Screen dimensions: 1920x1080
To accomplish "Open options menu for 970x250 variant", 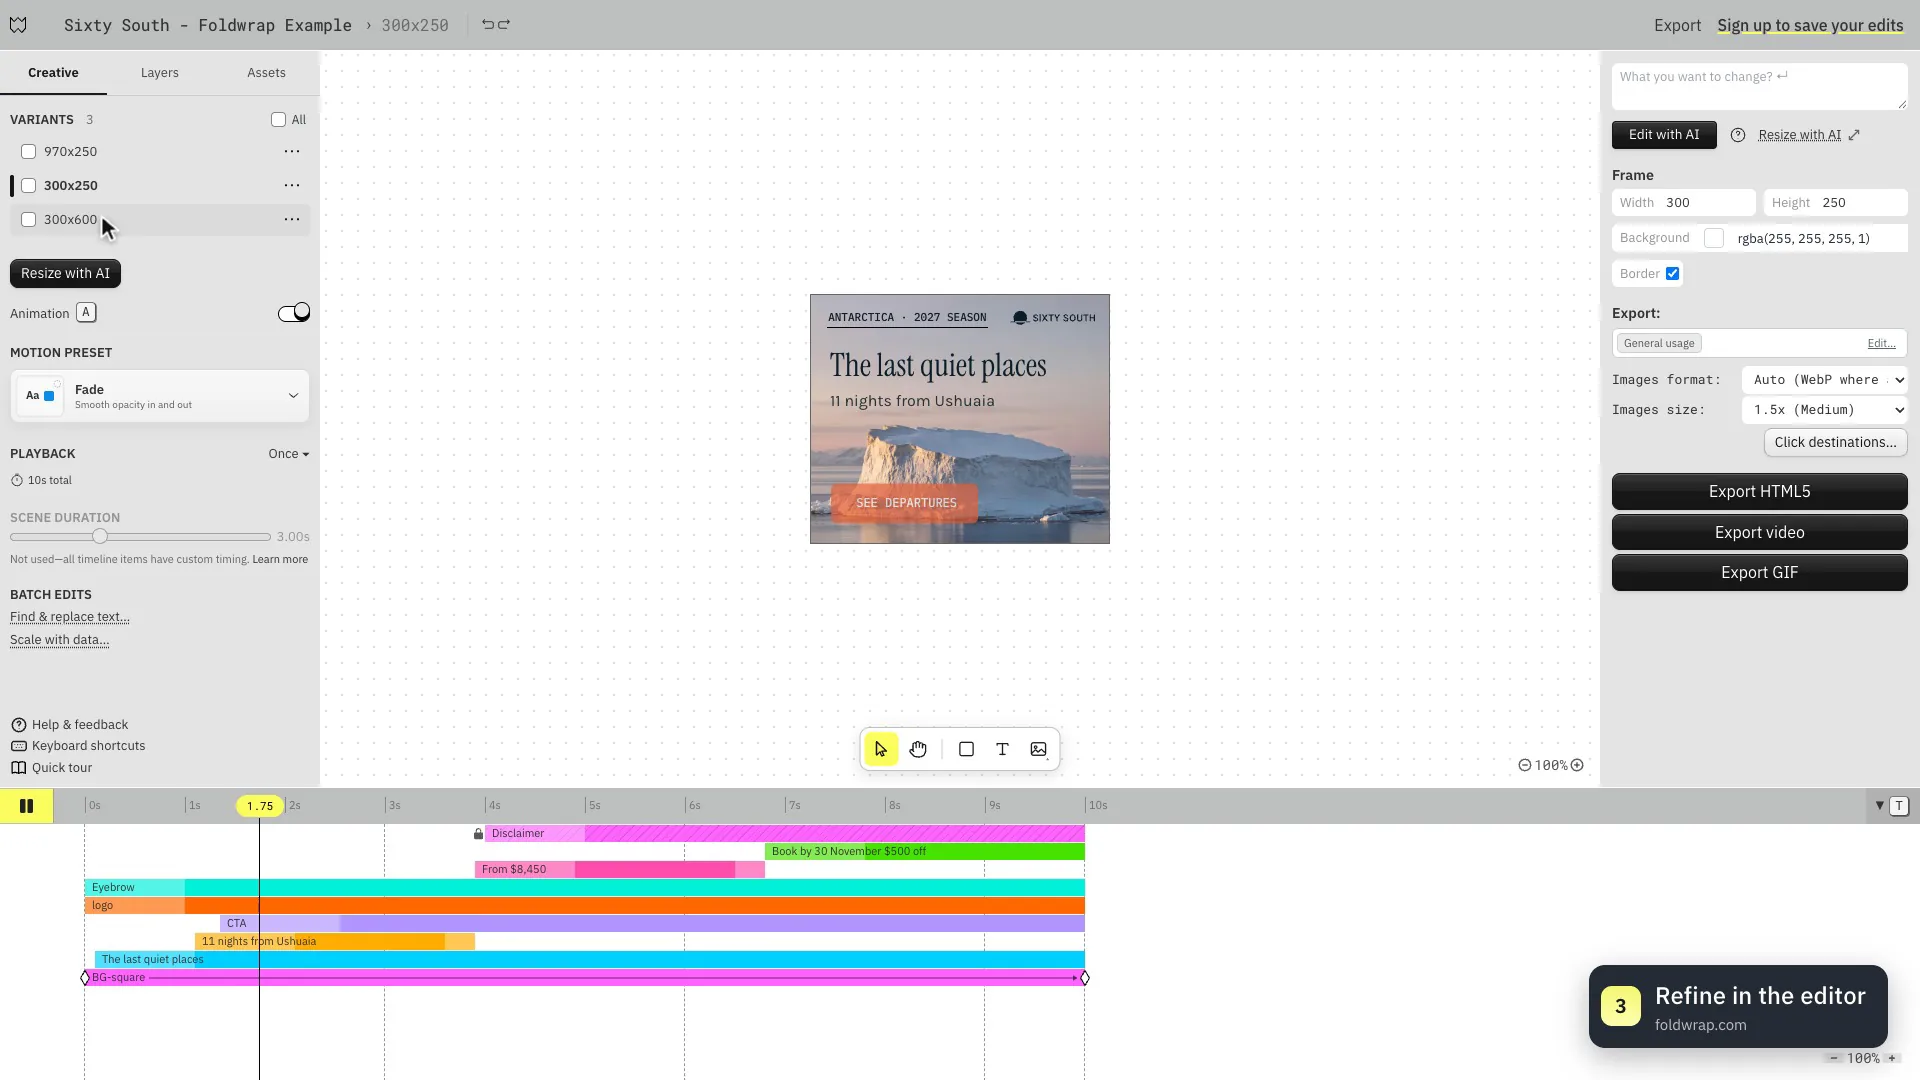I will tap(292, 152).
